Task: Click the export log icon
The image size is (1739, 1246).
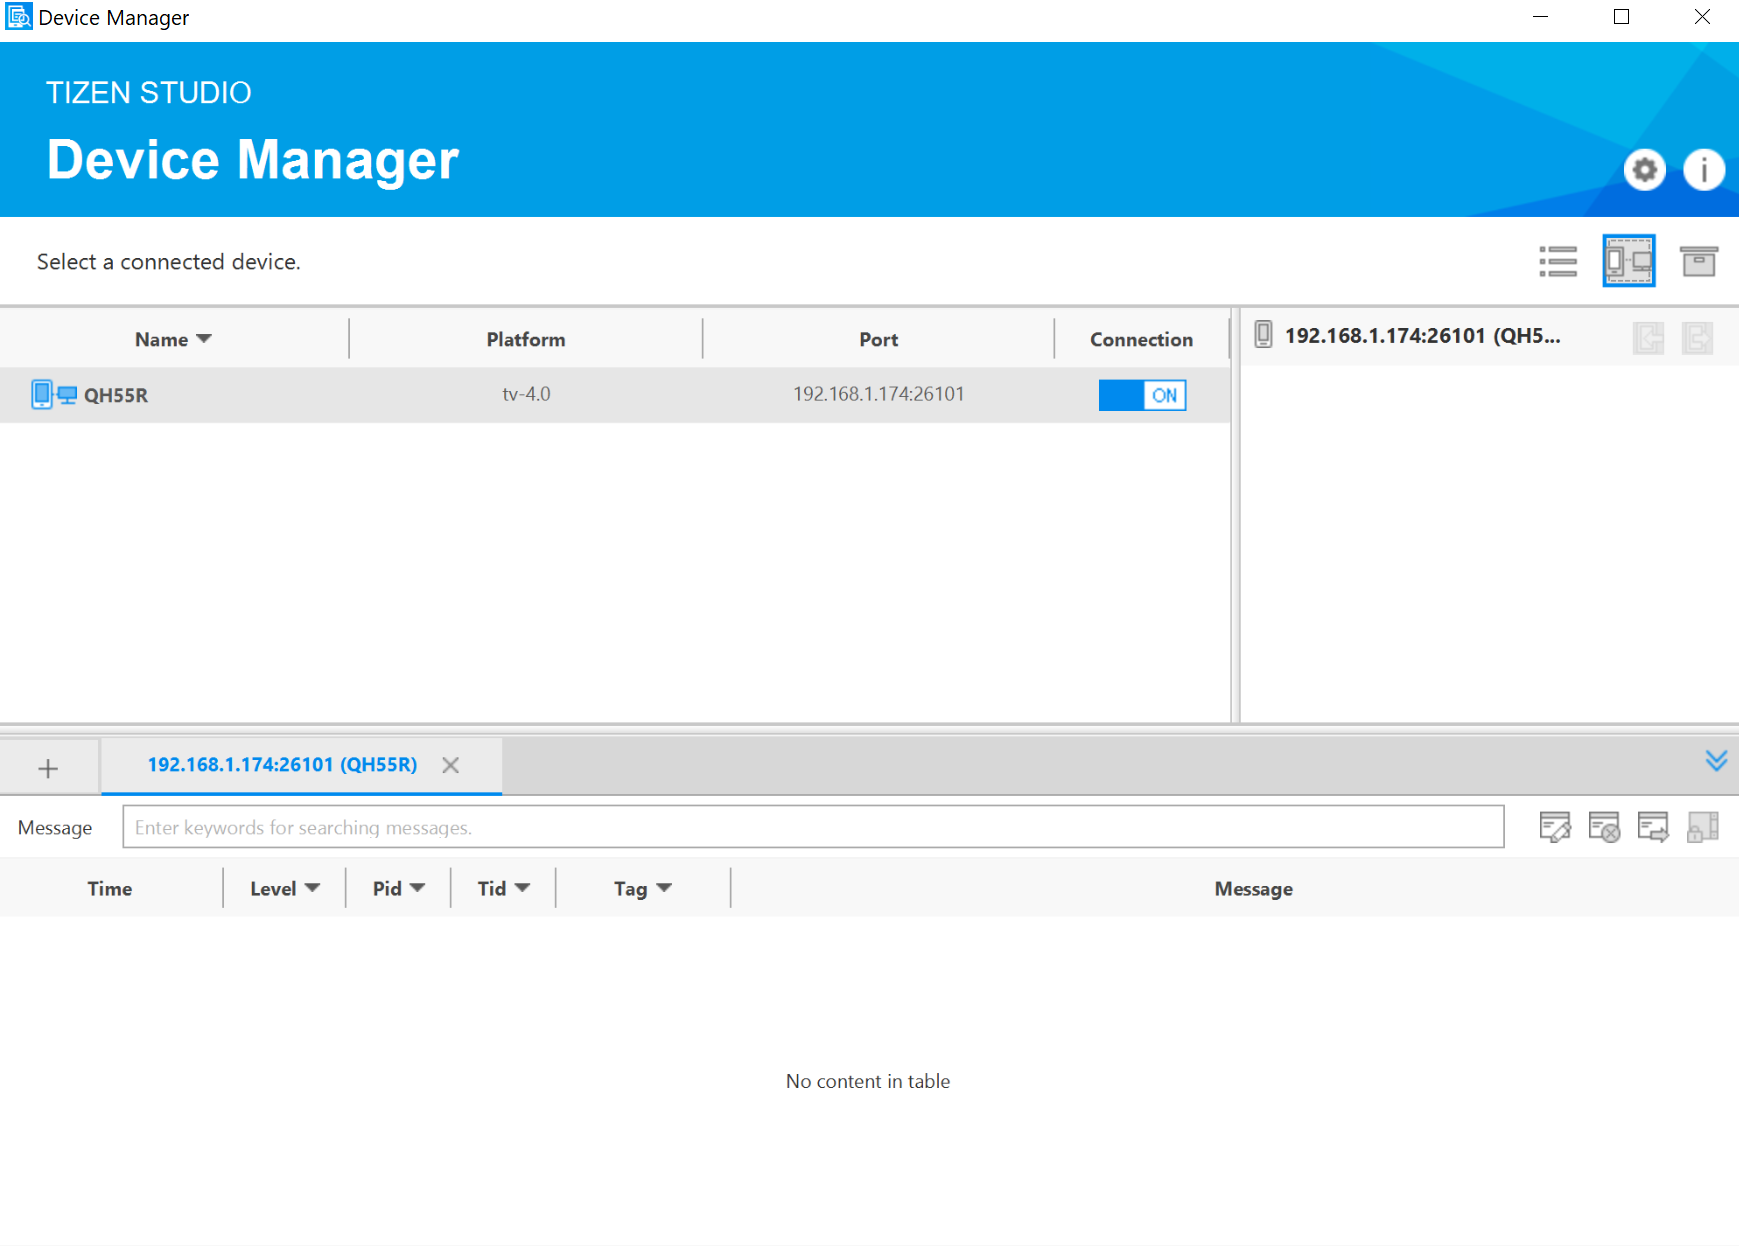Action: tap(1653, 827)
